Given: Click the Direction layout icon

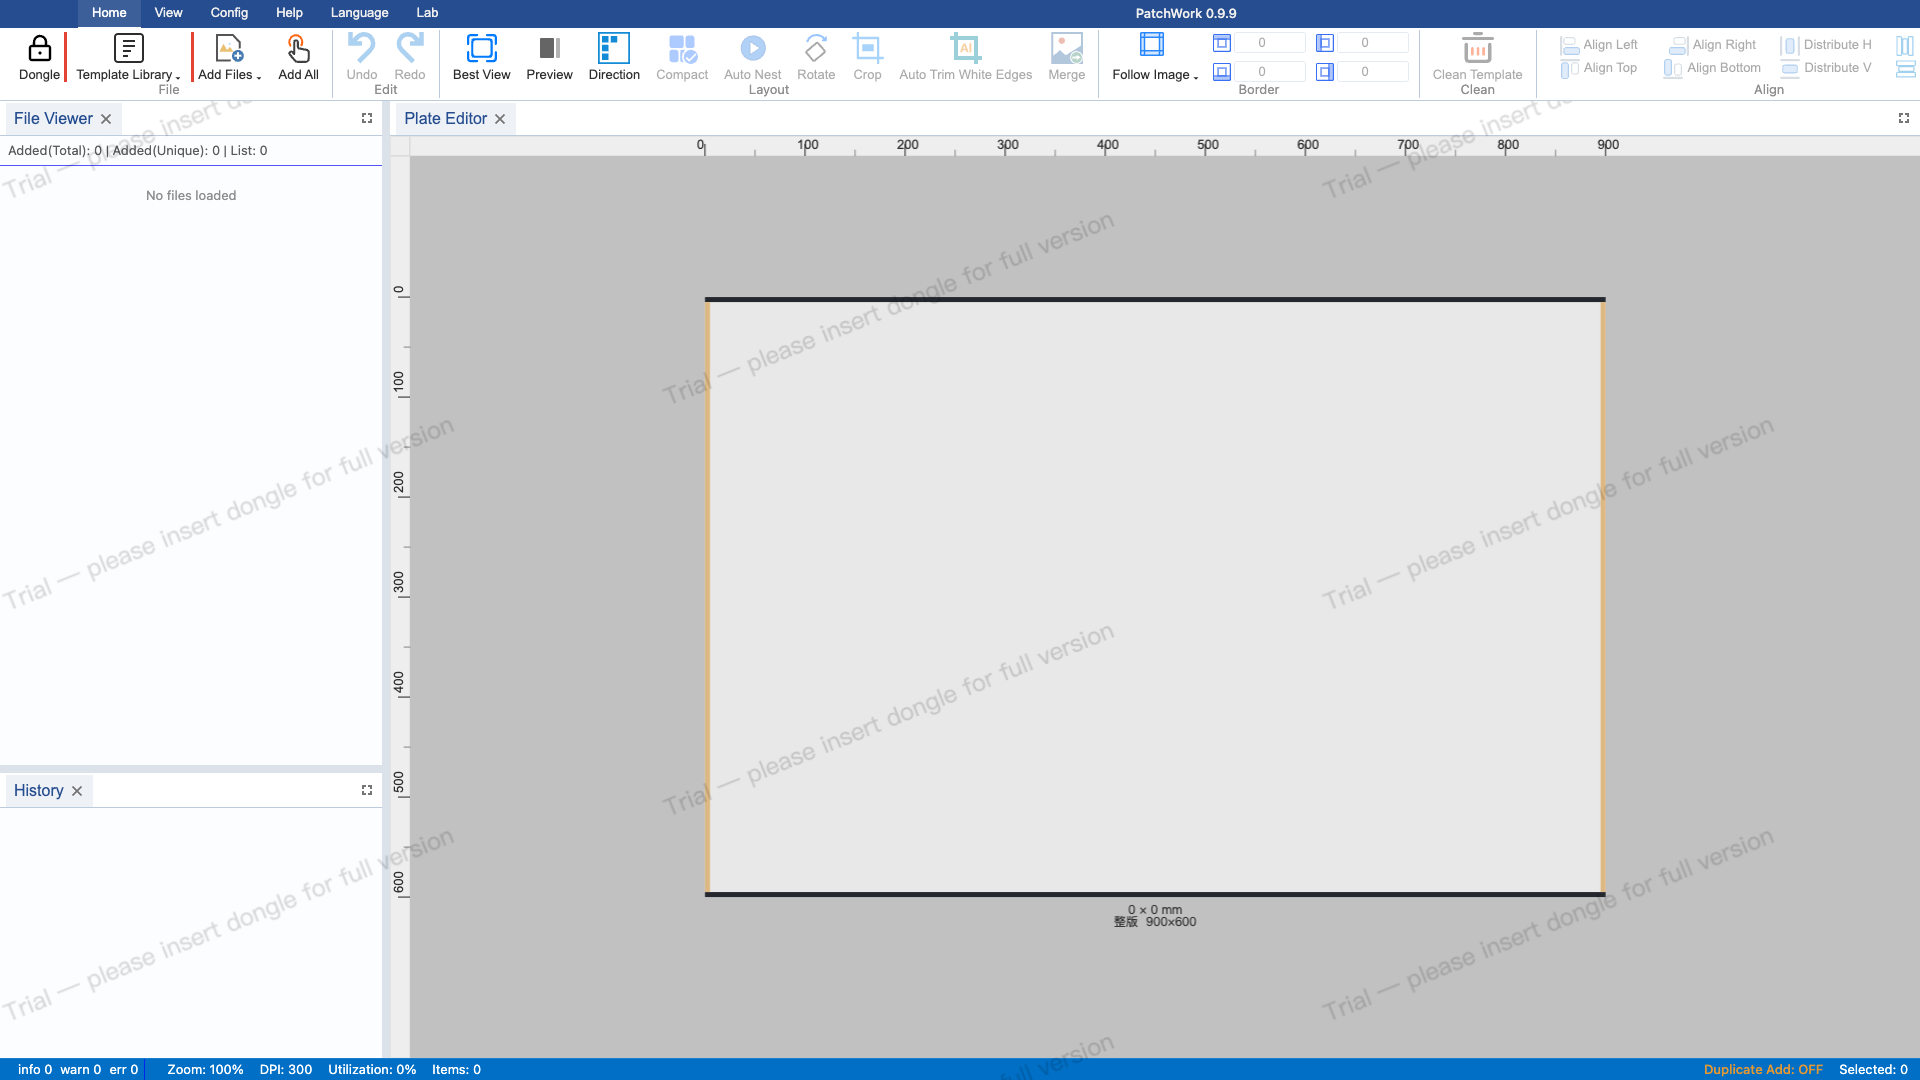Looking at the screenshot, I should tap(613, 48).
